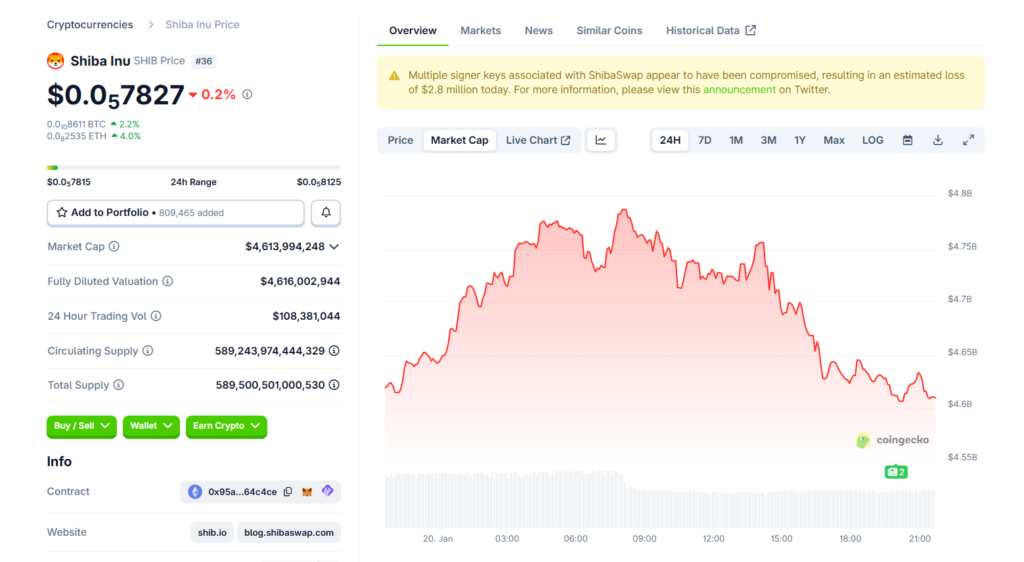This screenshot has width=1024, height=562.
Task: Select the 7D time range
Action: (x=704, y=141)
